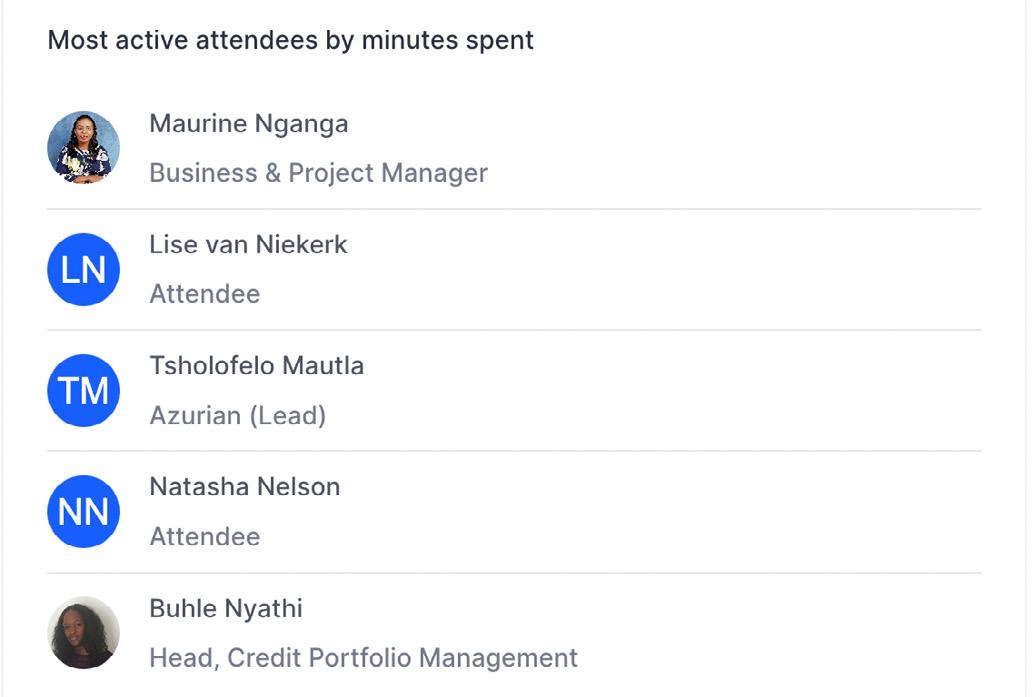The height and width of the screenshot is (697, 1032).
Task: Click the divider line below Lise van Niekerk's row
Action: [x=514, y=330]
